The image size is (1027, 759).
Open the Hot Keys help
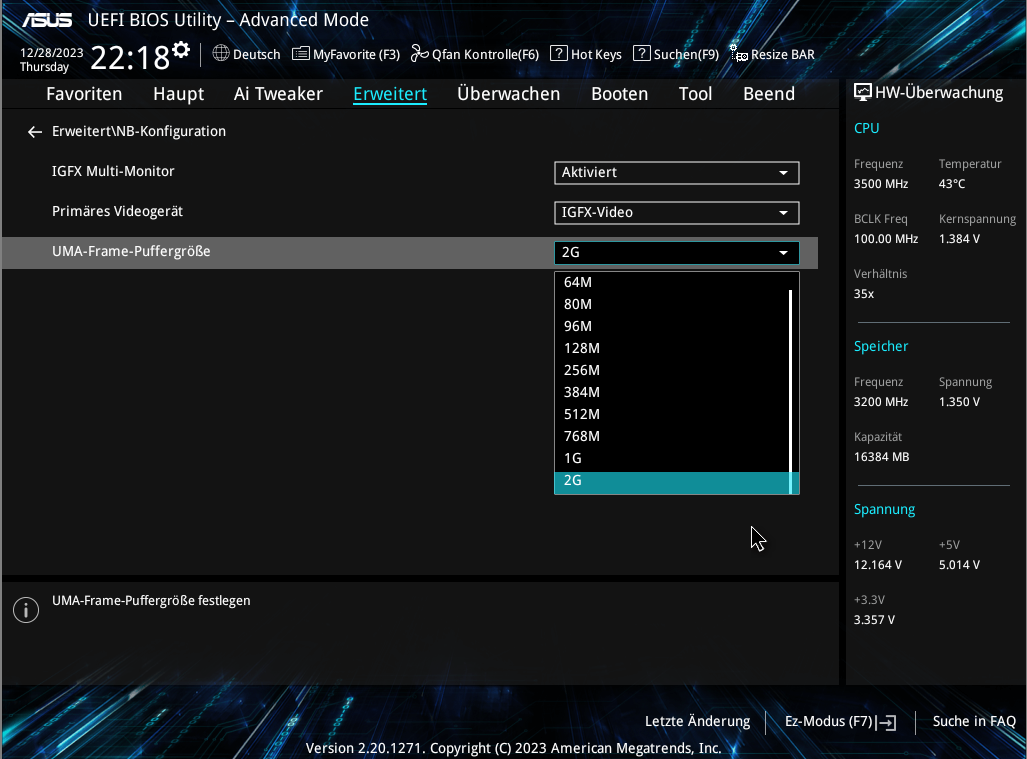point(586,54)
